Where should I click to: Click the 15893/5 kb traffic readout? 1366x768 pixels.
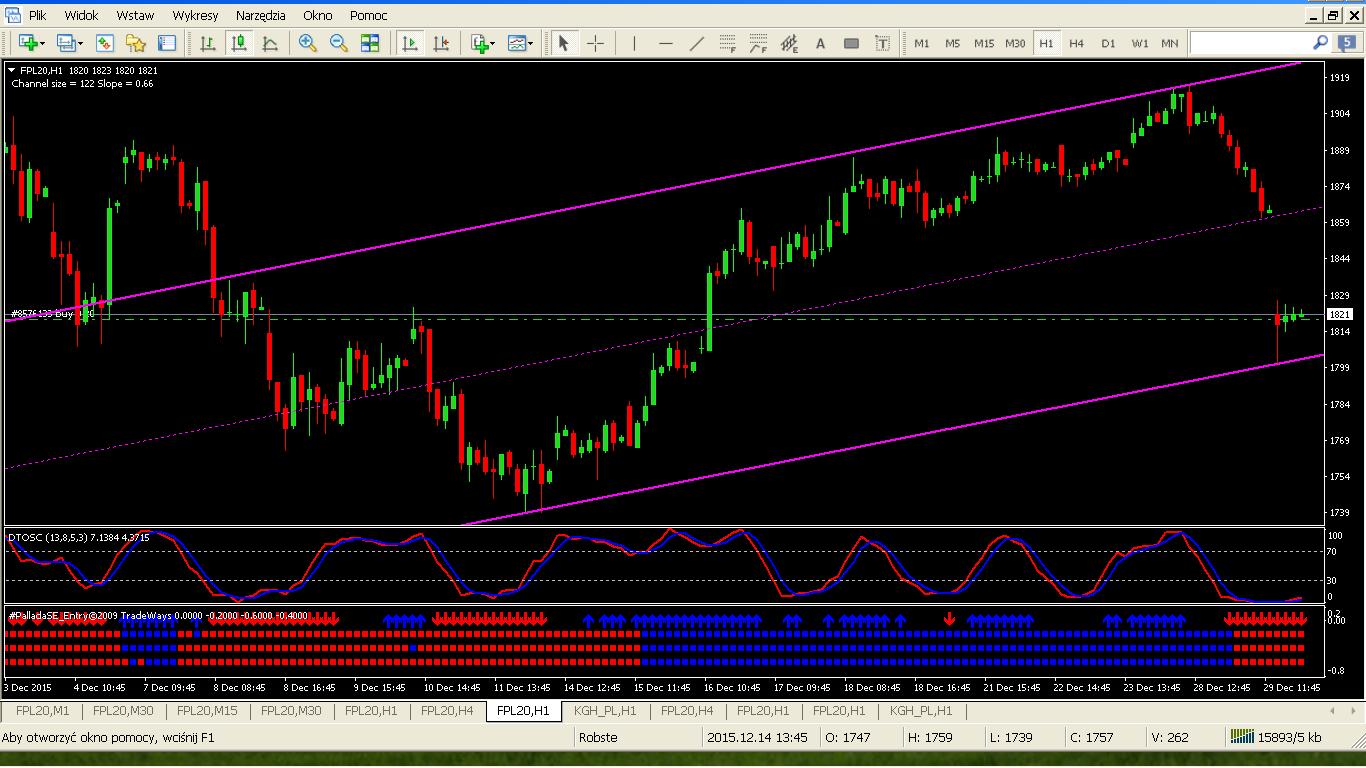coord(1290,738)
